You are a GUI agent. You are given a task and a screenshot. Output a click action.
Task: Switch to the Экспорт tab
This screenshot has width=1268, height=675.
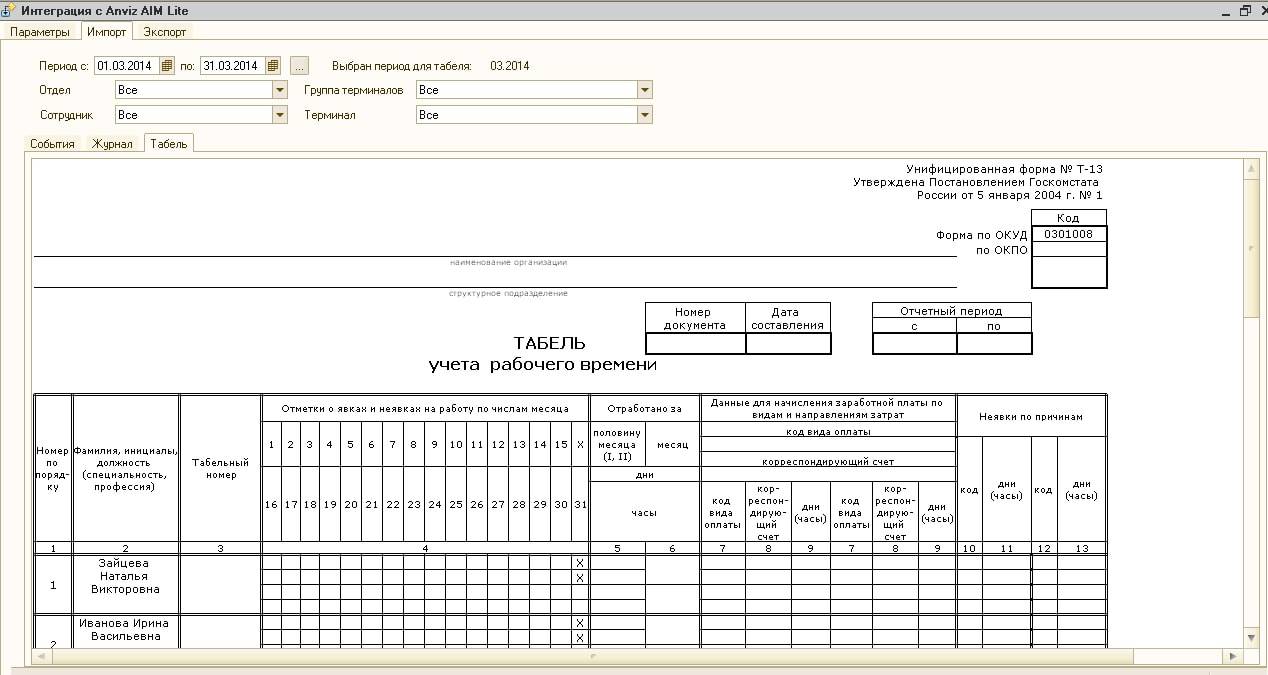pos(165,31)
